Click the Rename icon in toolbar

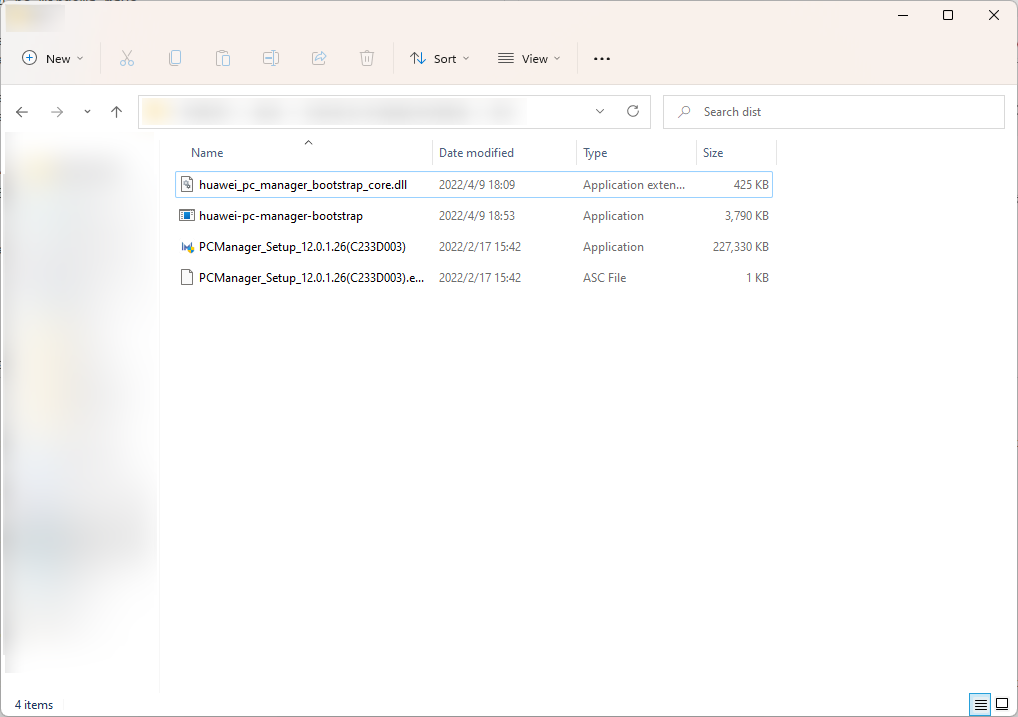[271, 58]
